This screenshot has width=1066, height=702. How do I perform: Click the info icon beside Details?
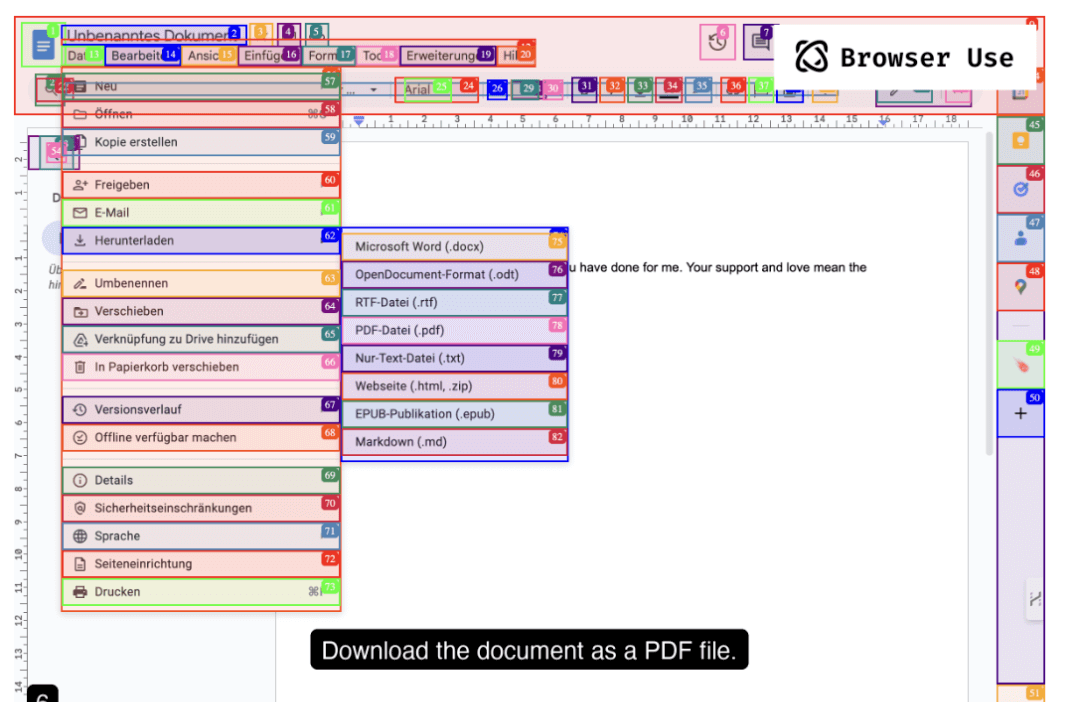pos(80,480)
